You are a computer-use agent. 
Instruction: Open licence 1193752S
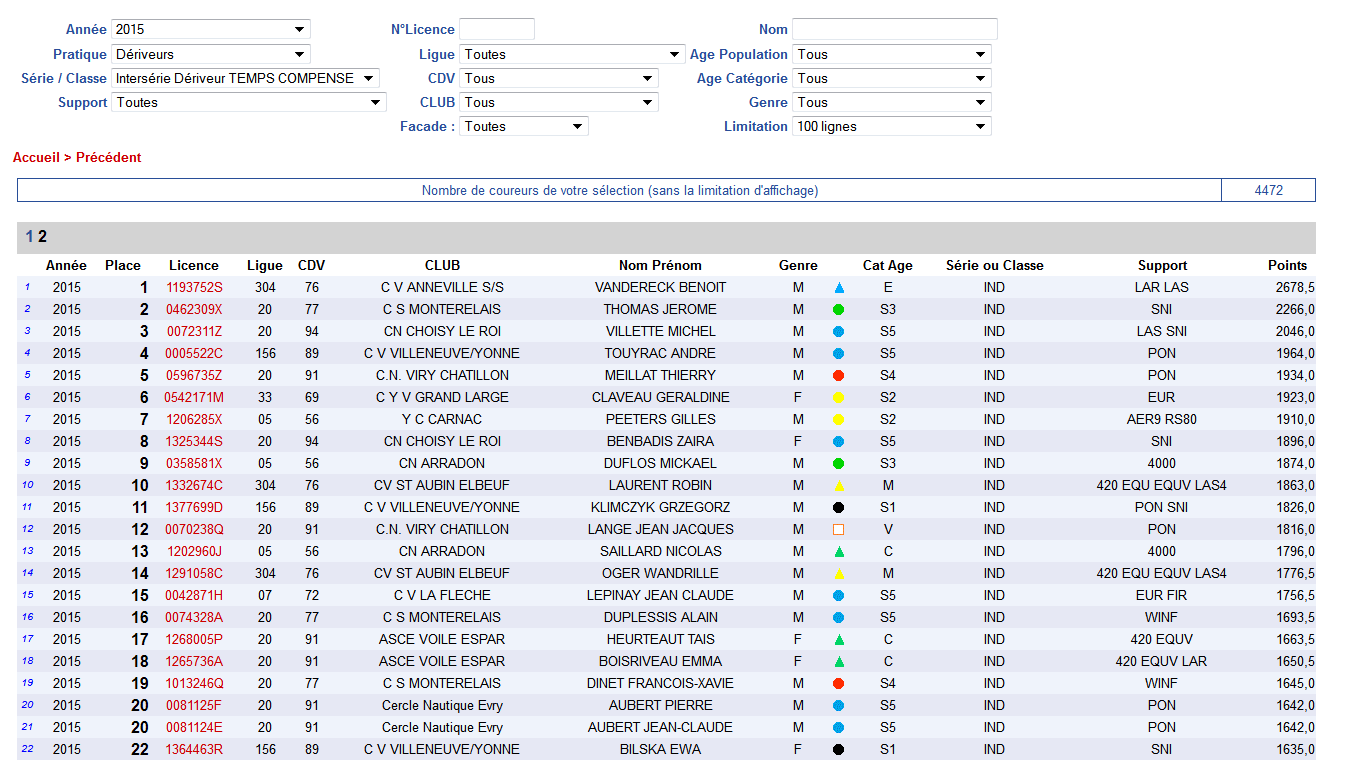[x=194, y=287]
